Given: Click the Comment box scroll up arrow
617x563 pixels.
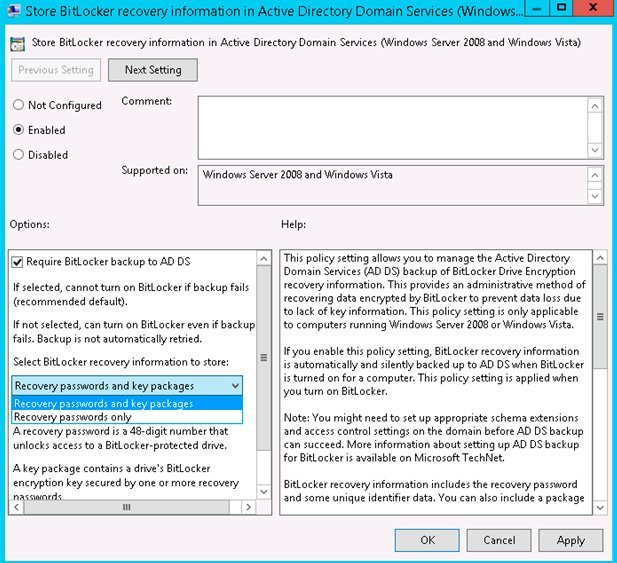Looking at the screenshot, I should (595, 106).
